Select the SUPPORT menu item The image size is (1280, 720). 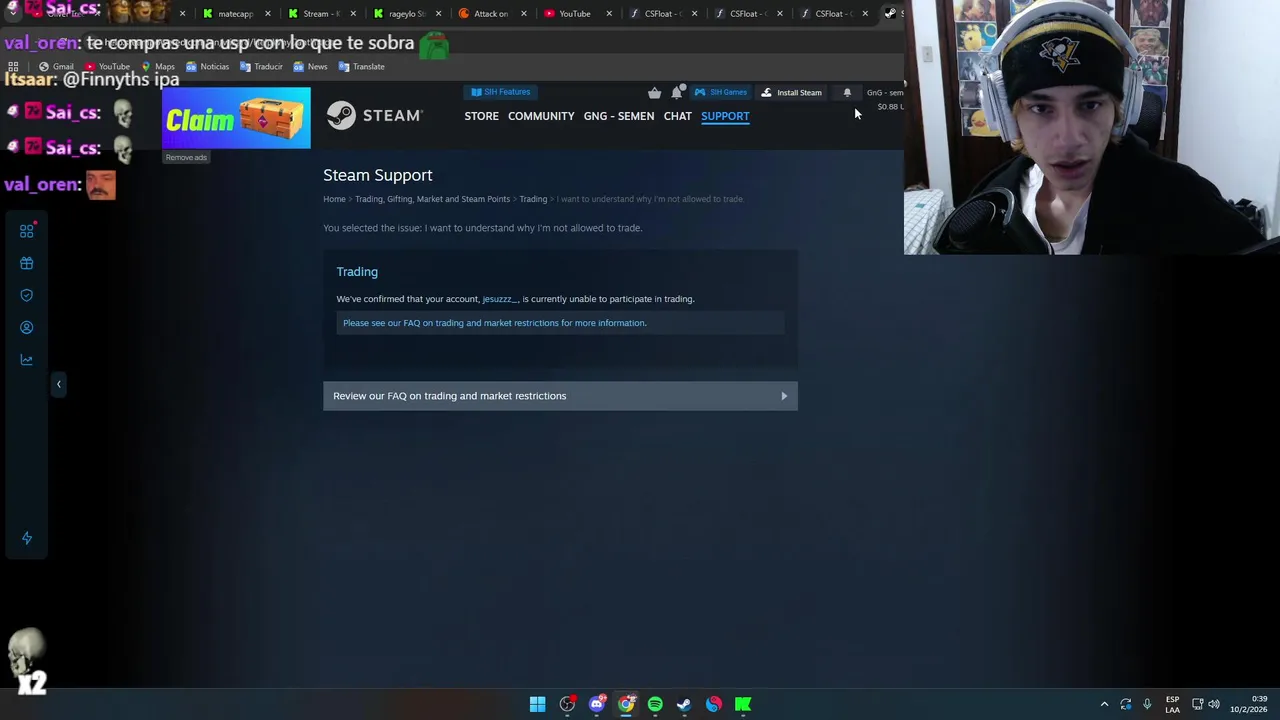pos(725,116)
